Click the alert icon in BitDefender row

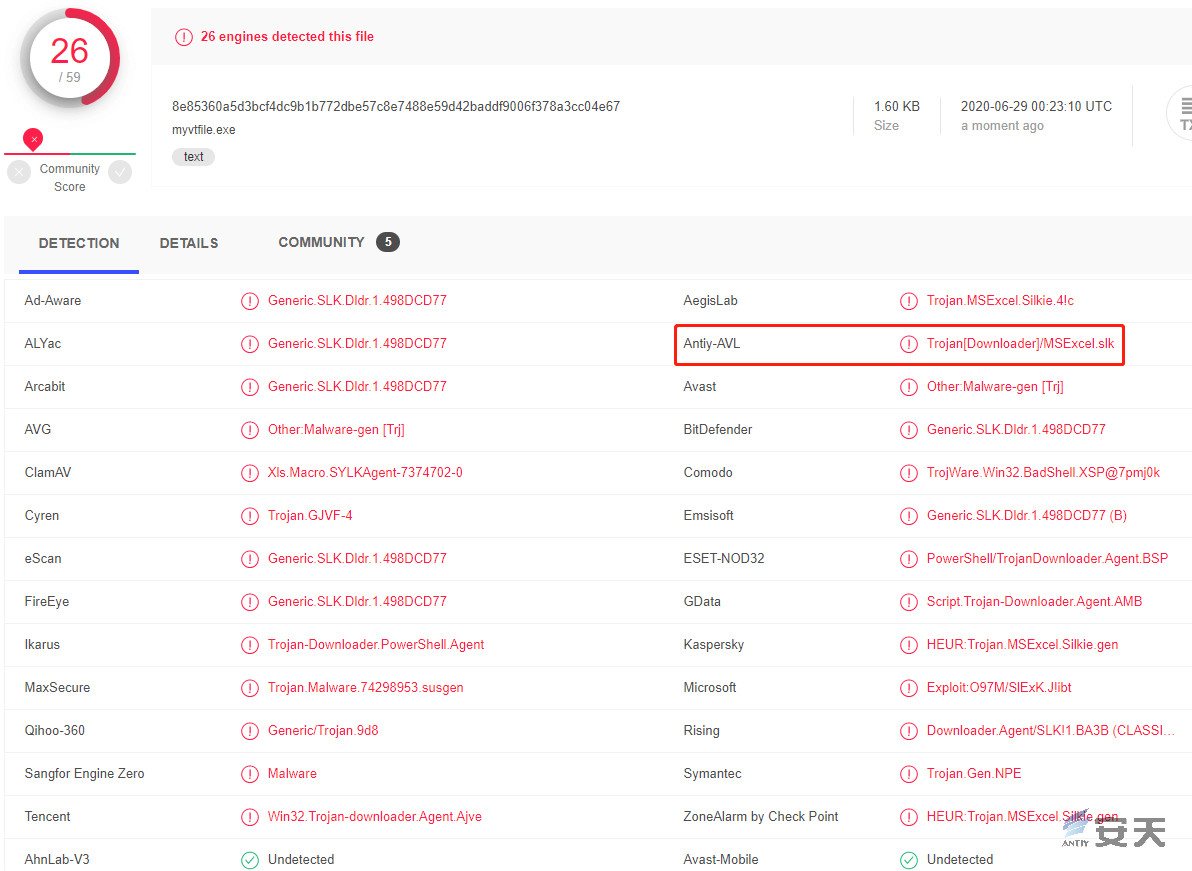pyautogui.click(x=908, y=430)
